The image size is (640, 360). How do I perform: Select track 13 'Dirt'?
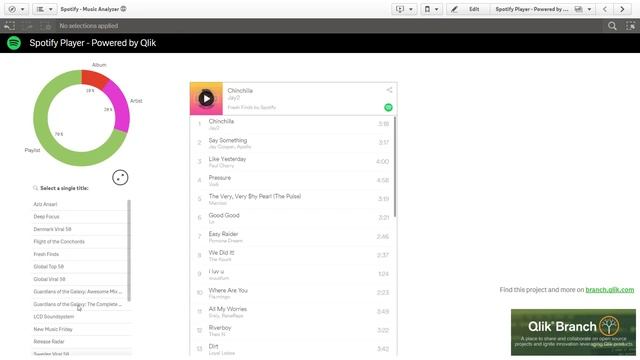pos(292,349)
